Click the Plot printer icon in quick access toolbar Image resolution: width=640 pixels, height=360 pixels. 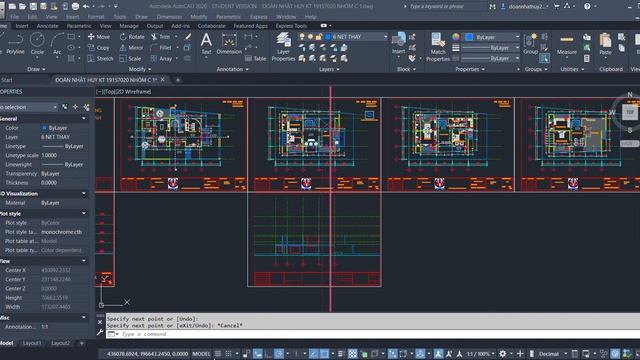click(76, 7)
